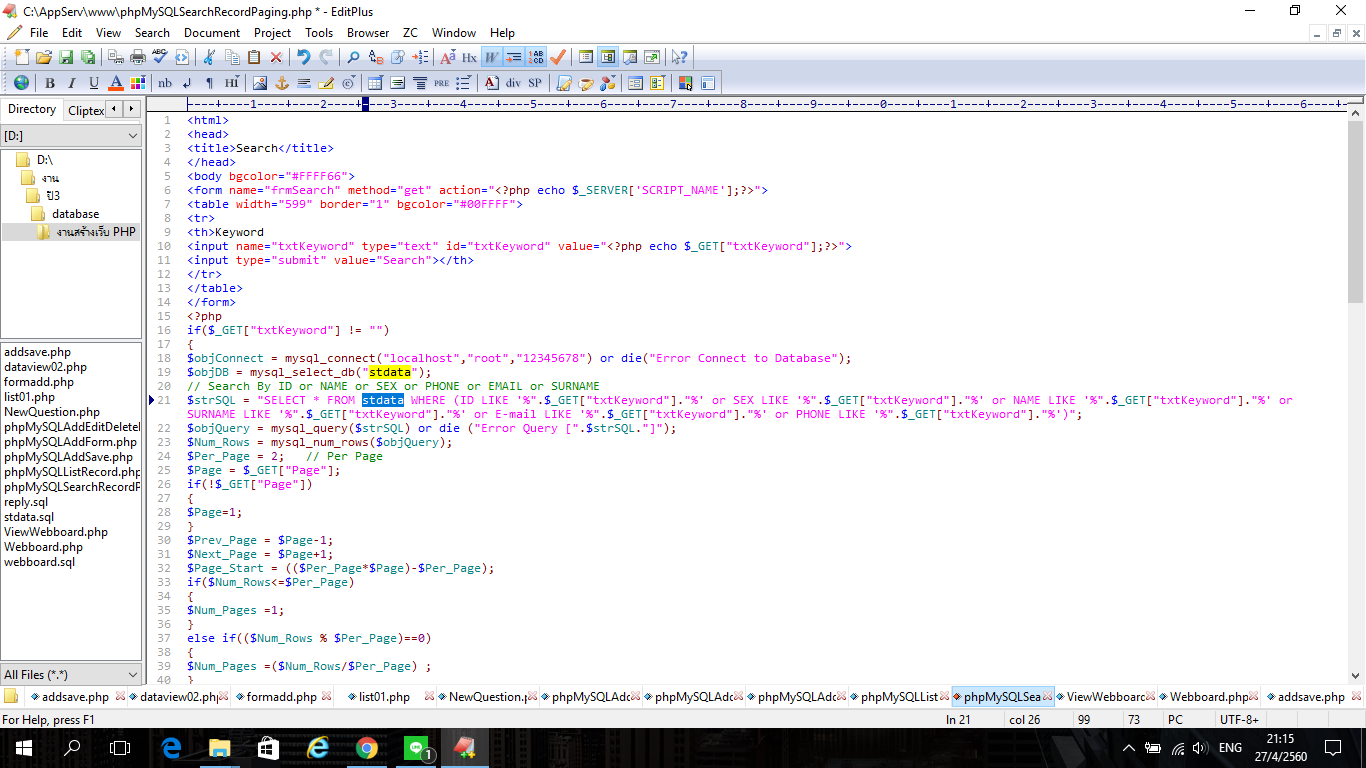Open All Files (*.*) filter dropdown
This screenshot has height=768, width=1366.
[x=71, y=675]
